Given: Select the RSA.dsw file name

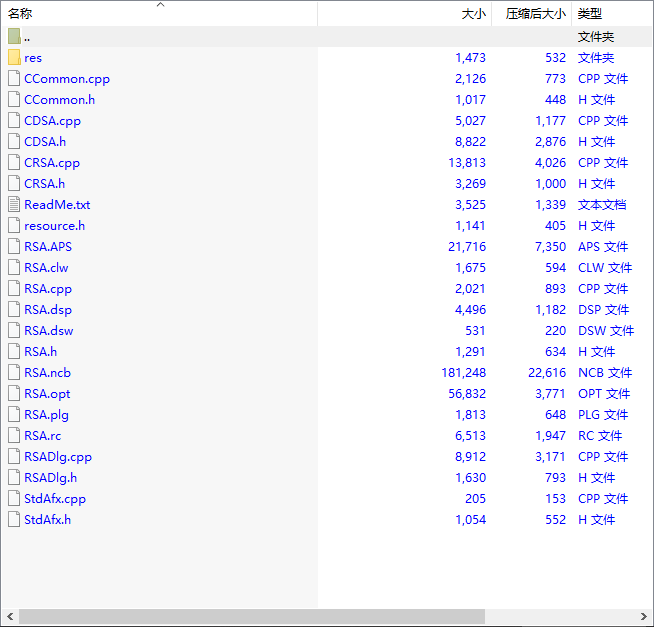Looking at the screenshot, I should point(49,331).
